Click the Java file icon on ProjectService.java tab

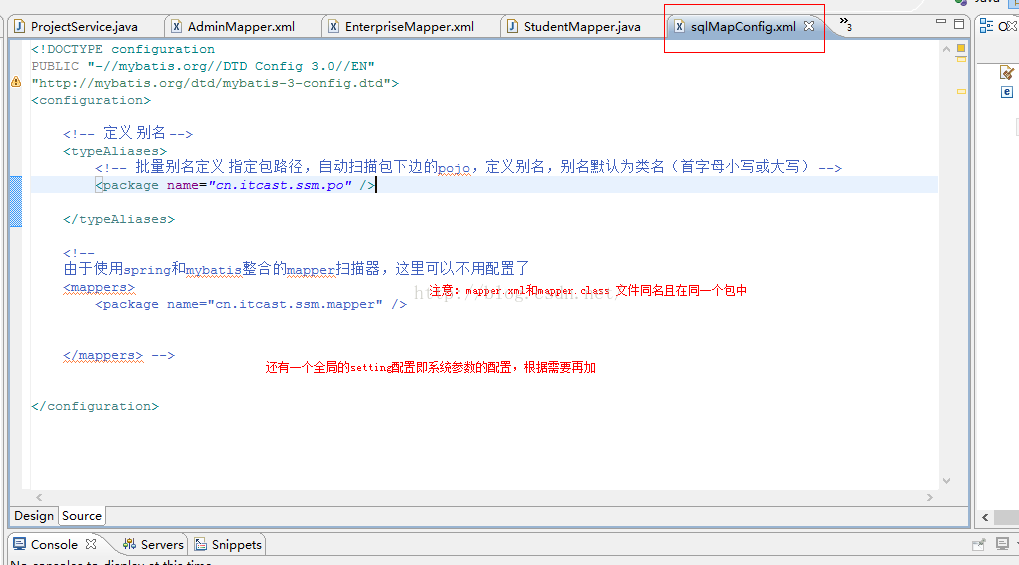19,27
